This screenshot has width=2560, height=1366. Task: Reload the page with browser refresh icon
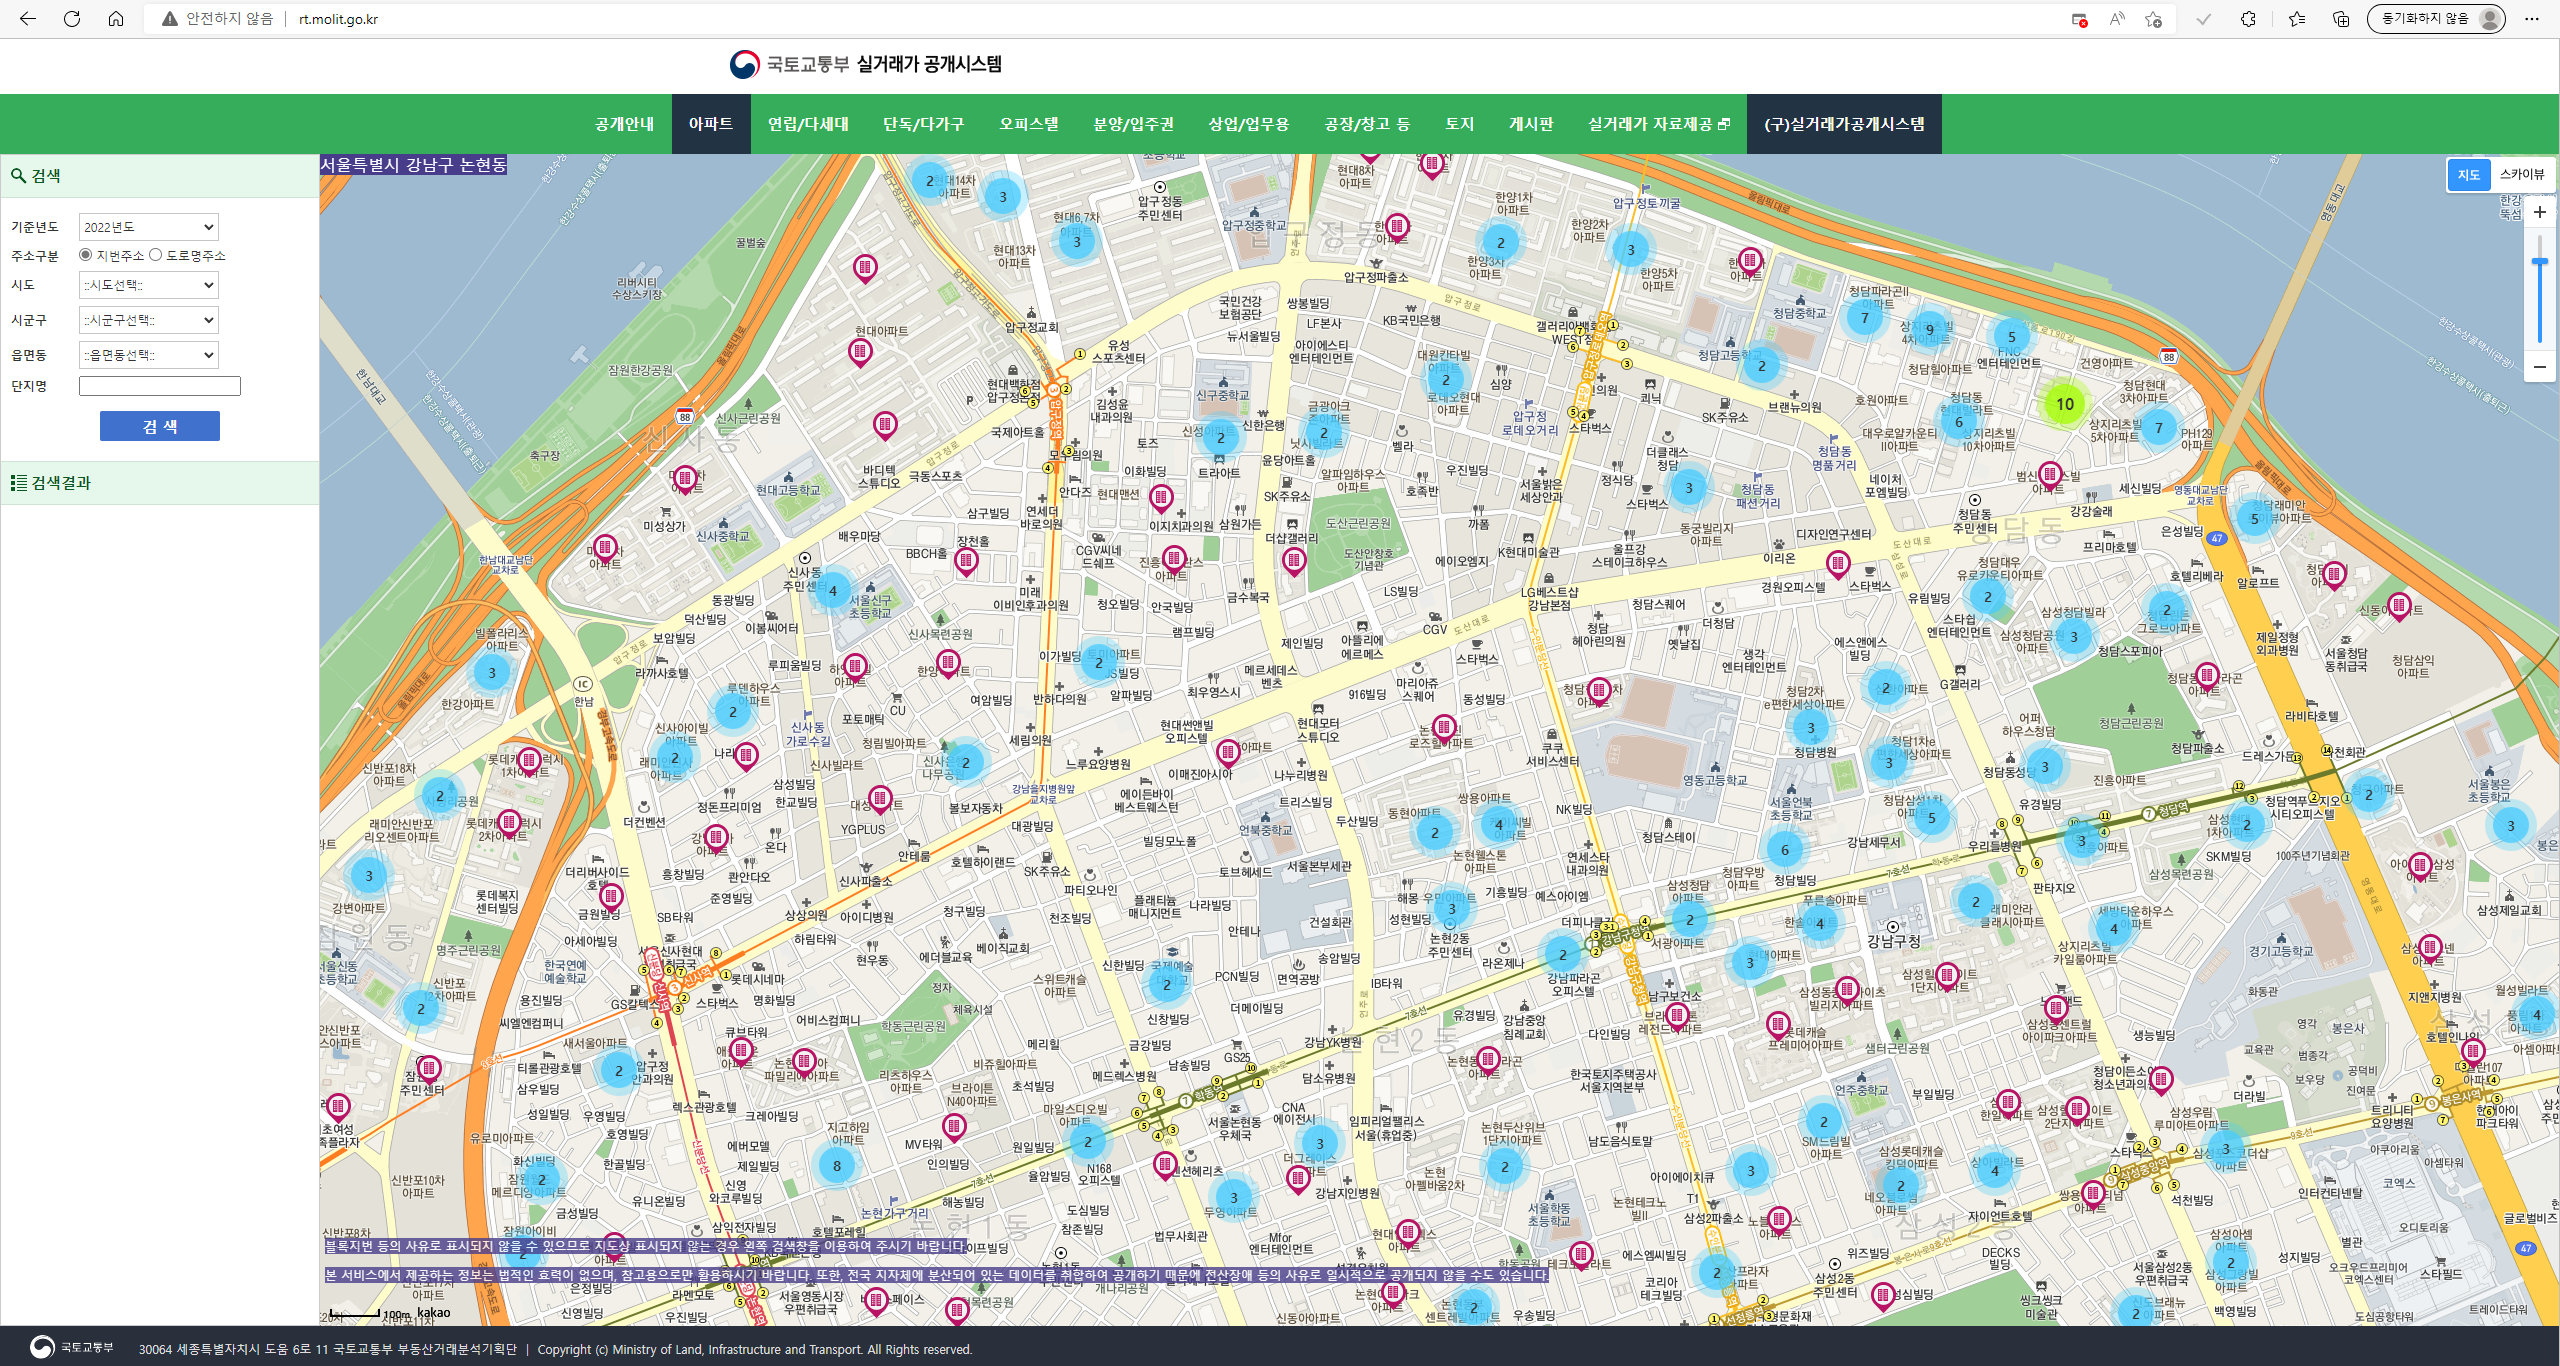[x=72, y=19]
